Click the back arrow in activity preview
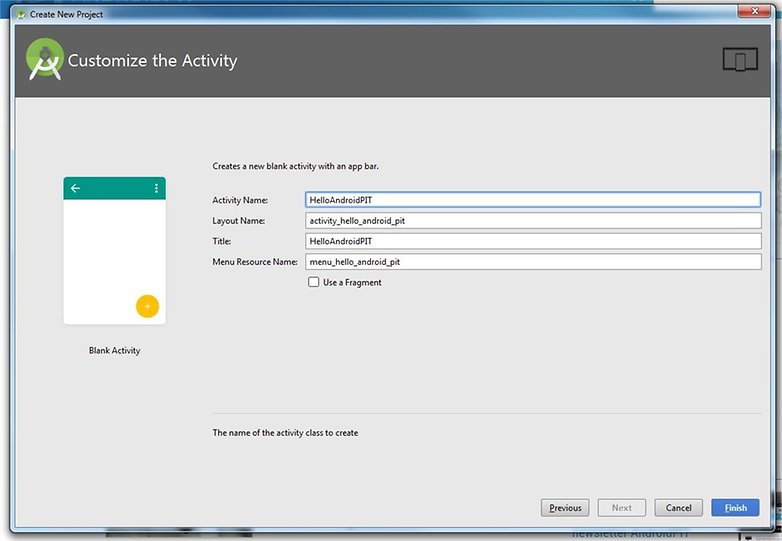This screenshot has width=782, height=541. pyautogui.click(x=75, y=188)
